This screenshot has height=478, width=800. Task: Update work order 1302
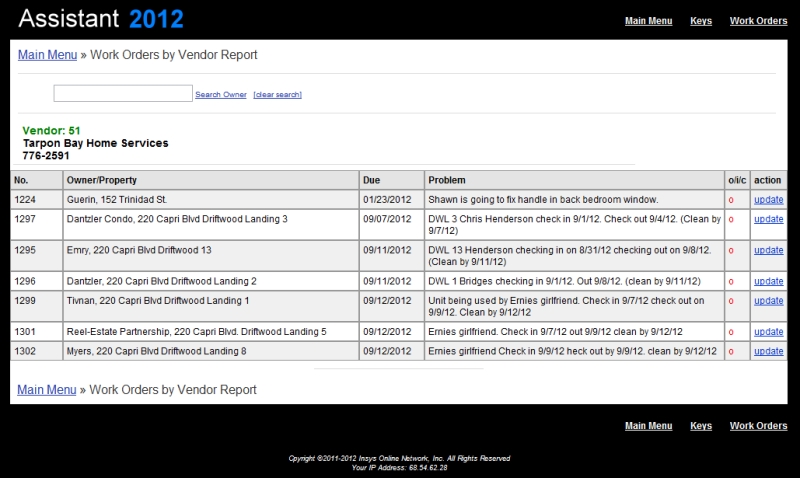click(768, 351)
